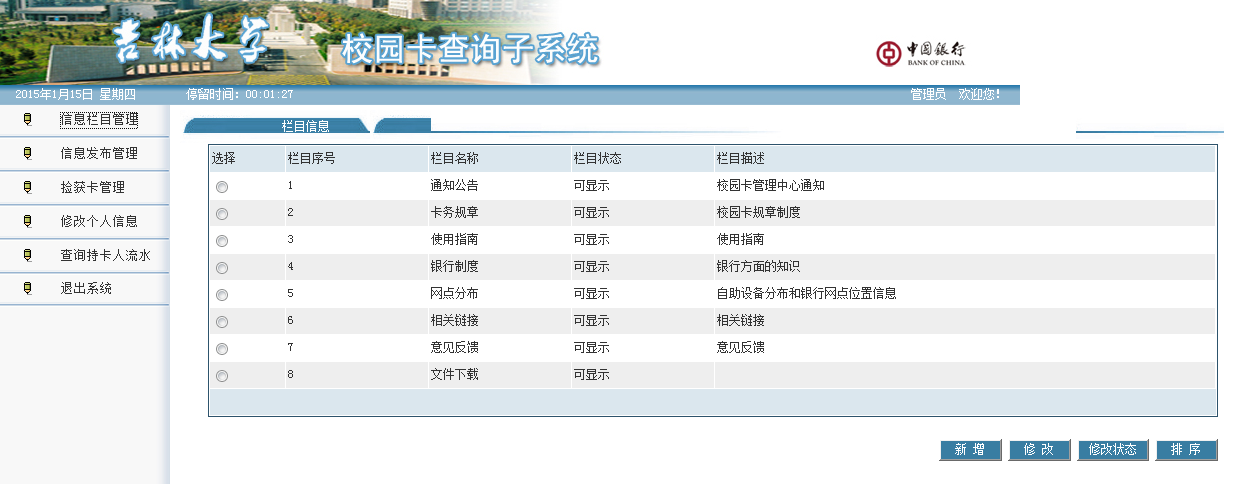Open 查询持卡人流水 in the sidebar
Viewport: 1235px width, 484px height.
[x=105, y=255]
